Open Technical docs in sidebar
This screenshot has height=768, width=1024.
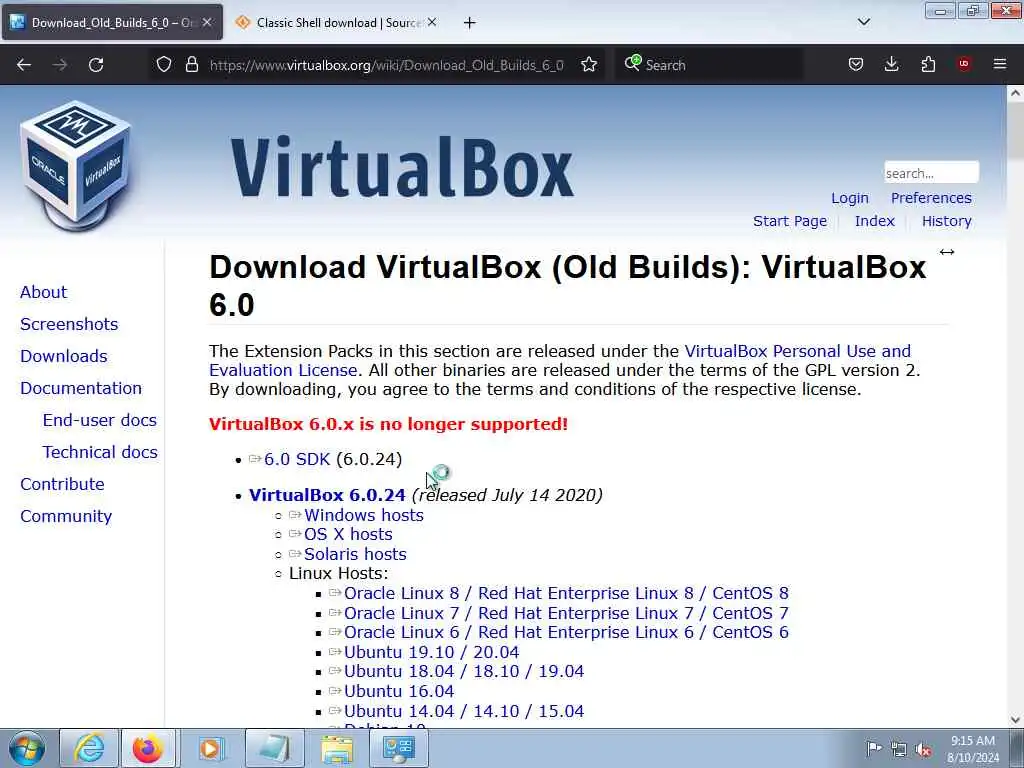[x=100, y=452]
